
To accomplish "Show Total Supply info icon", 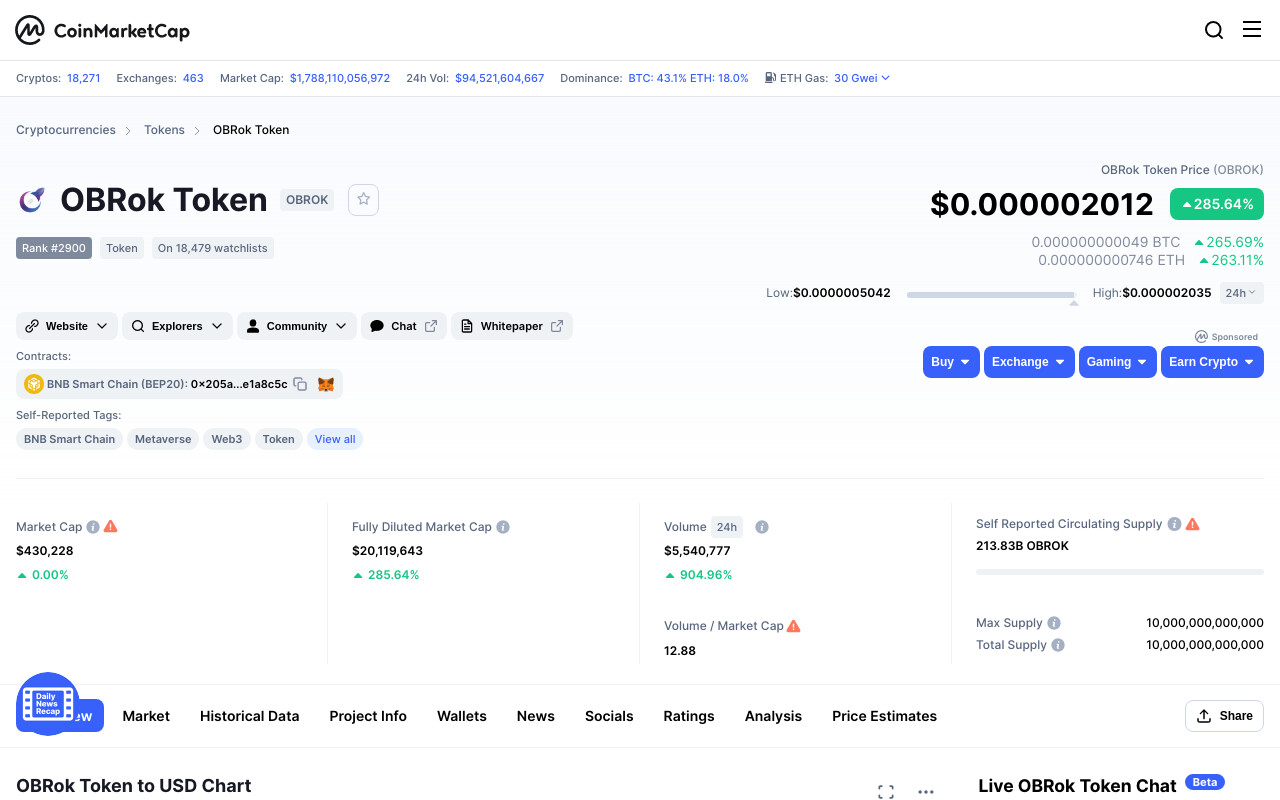I will 1058,645.
